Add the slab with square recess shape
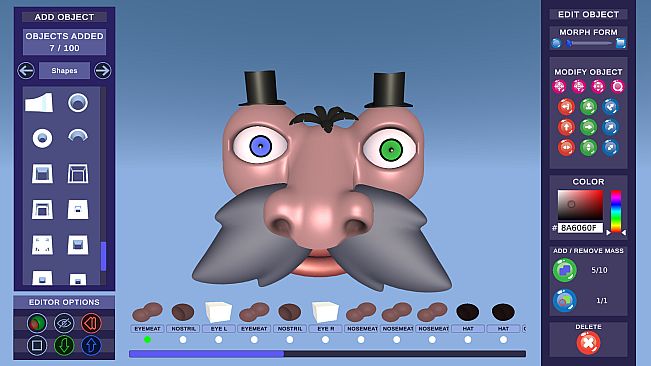The image size is (651, 366). (x=78, y=245)
